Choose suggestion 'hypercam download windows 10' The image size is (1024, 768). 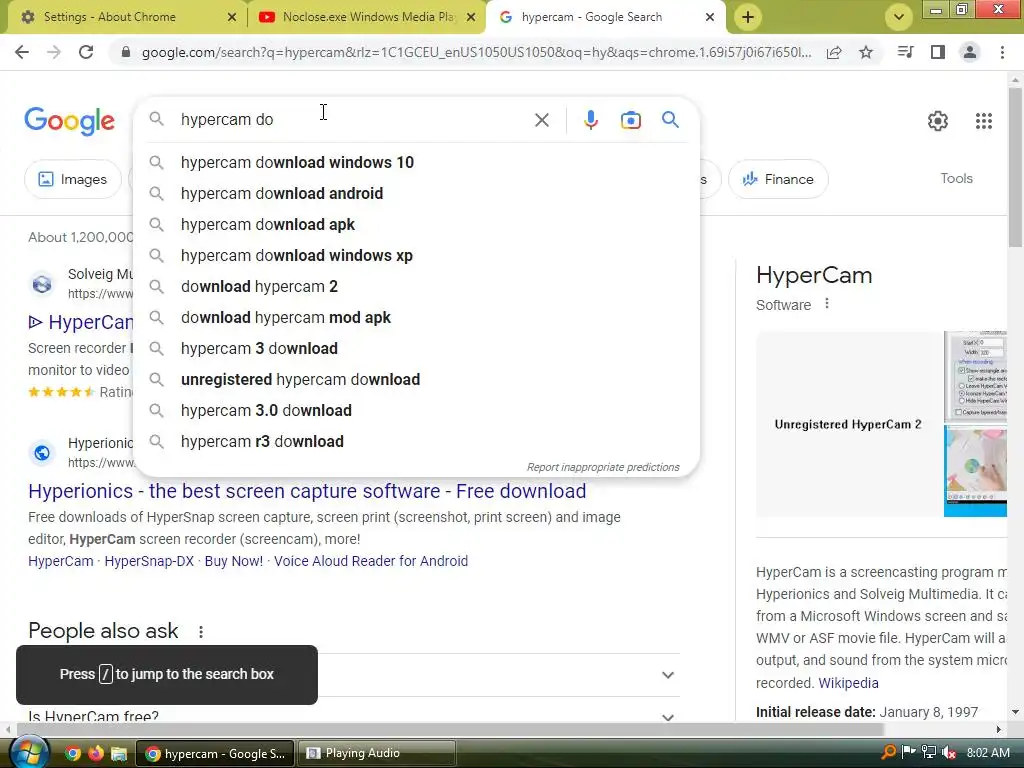(x=416, y=163)
